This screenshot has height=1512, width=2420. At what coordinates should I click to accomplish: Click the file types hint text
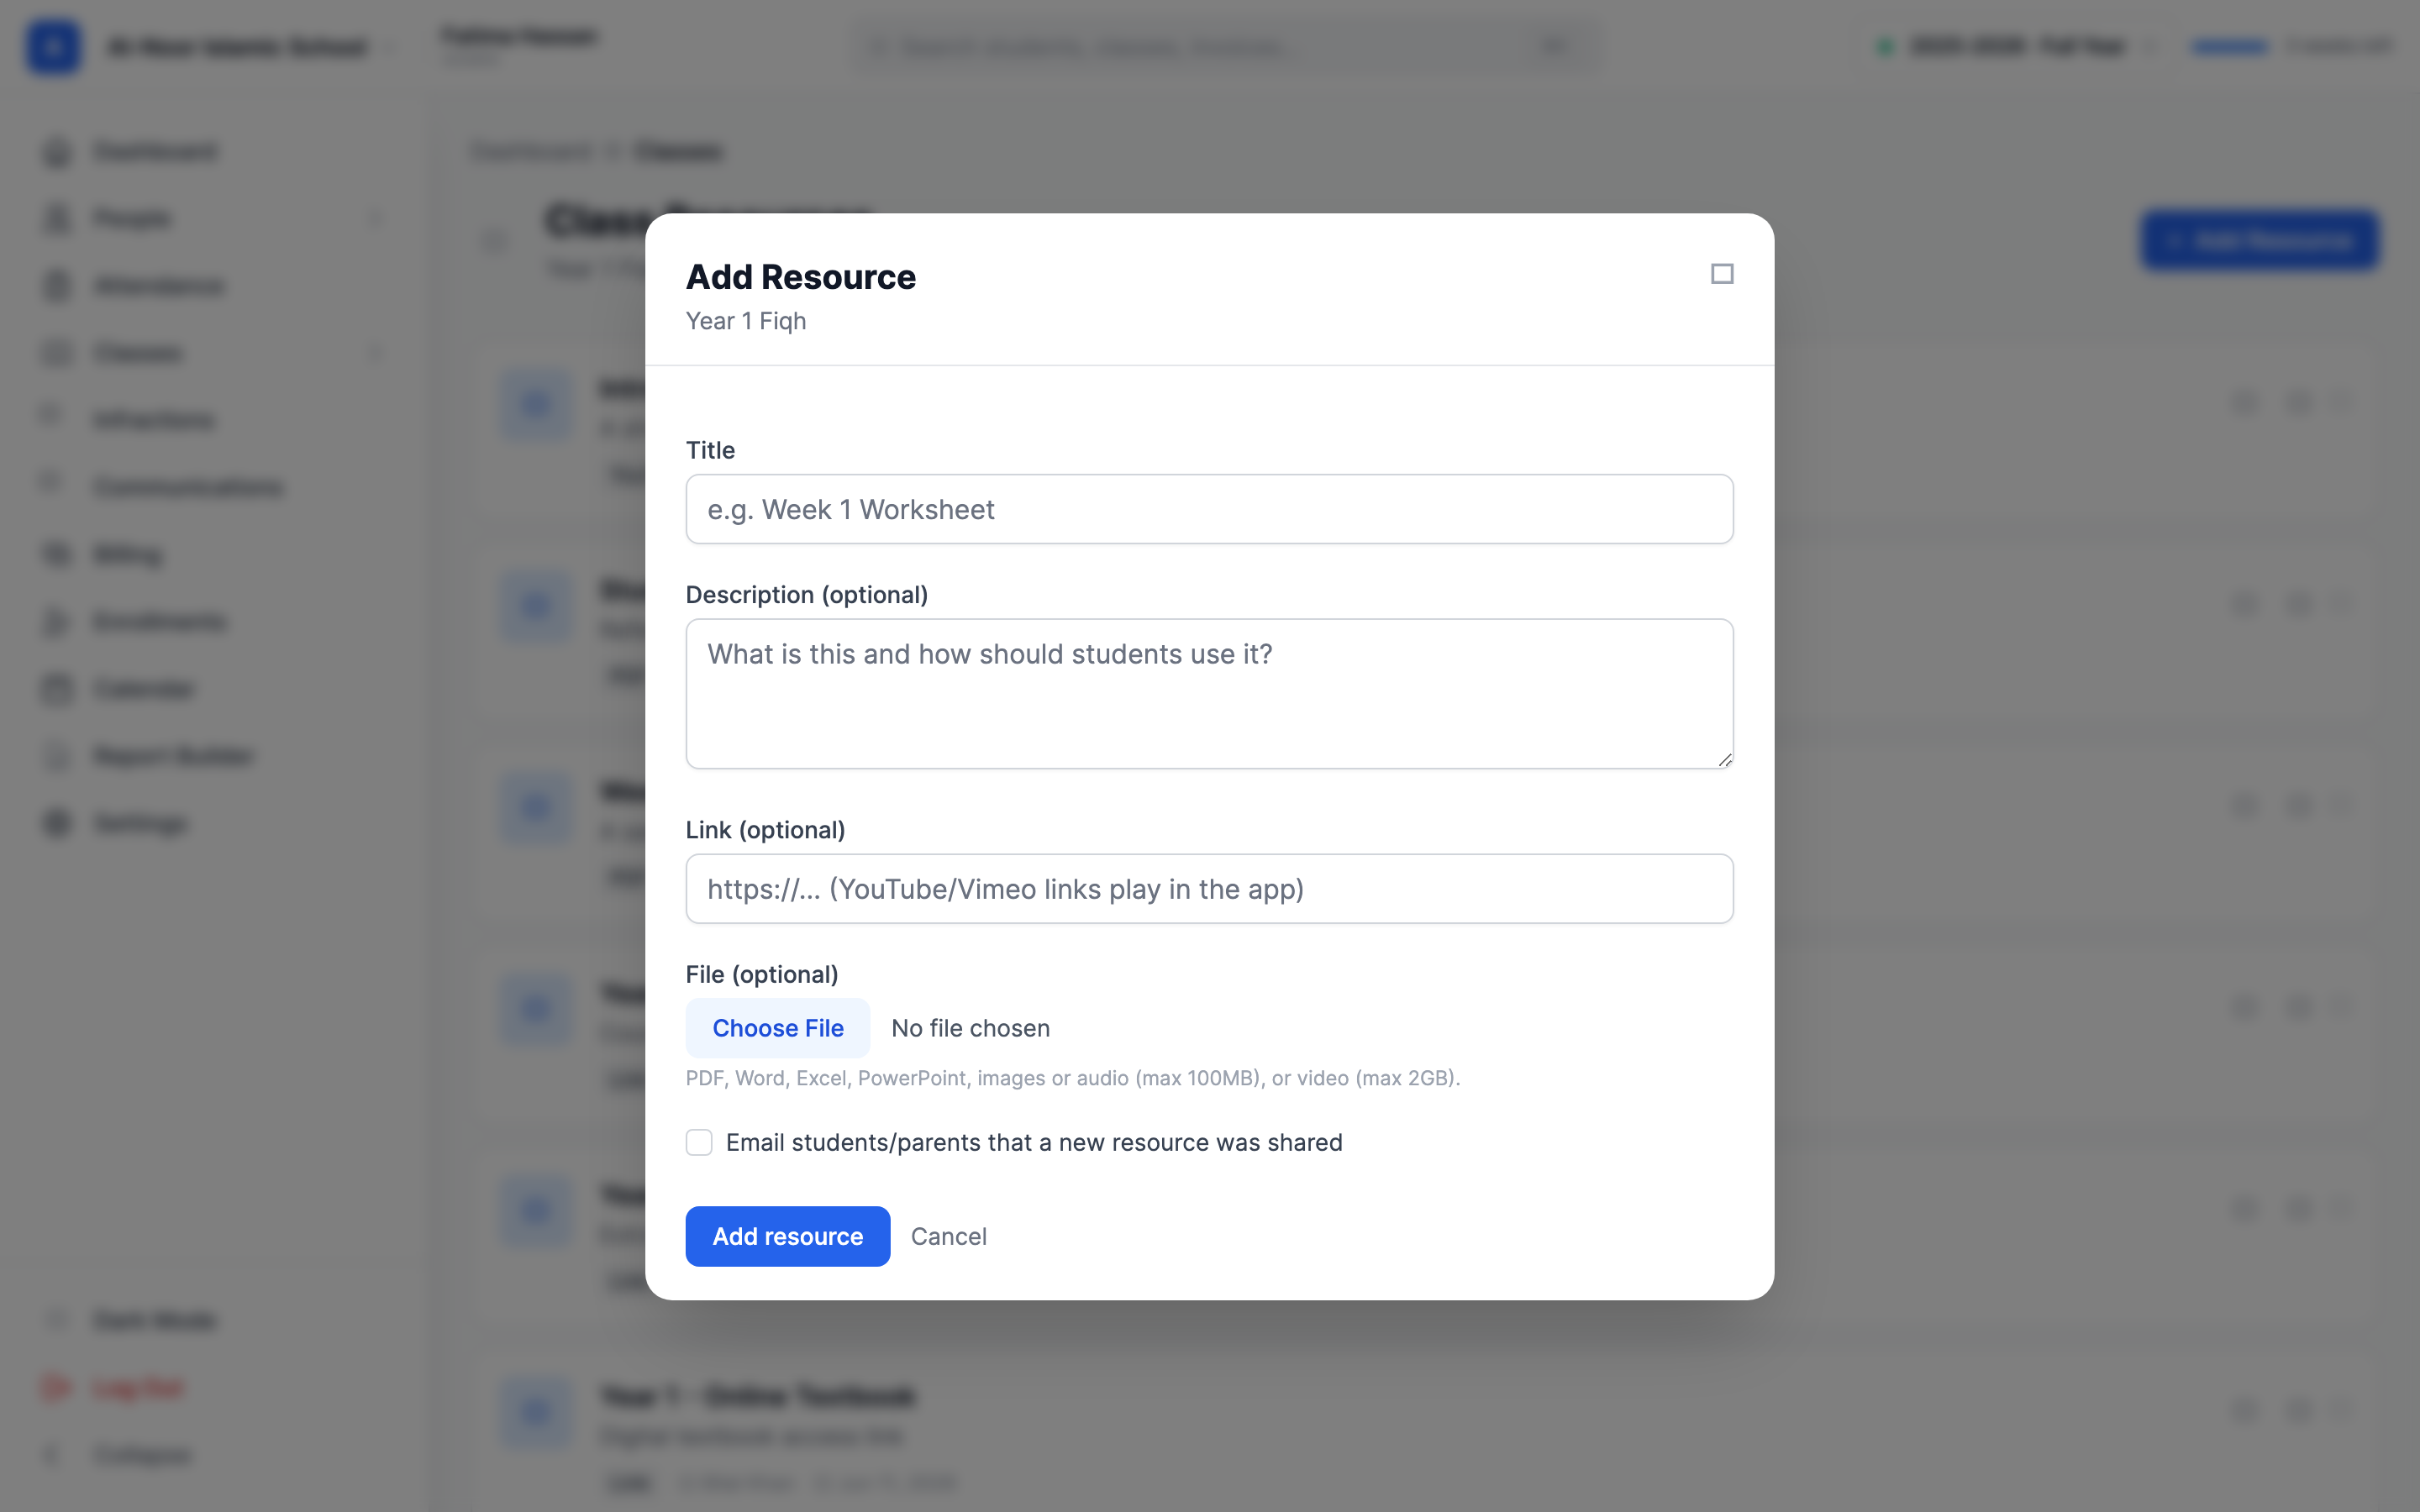(x=1072, y=1078)
